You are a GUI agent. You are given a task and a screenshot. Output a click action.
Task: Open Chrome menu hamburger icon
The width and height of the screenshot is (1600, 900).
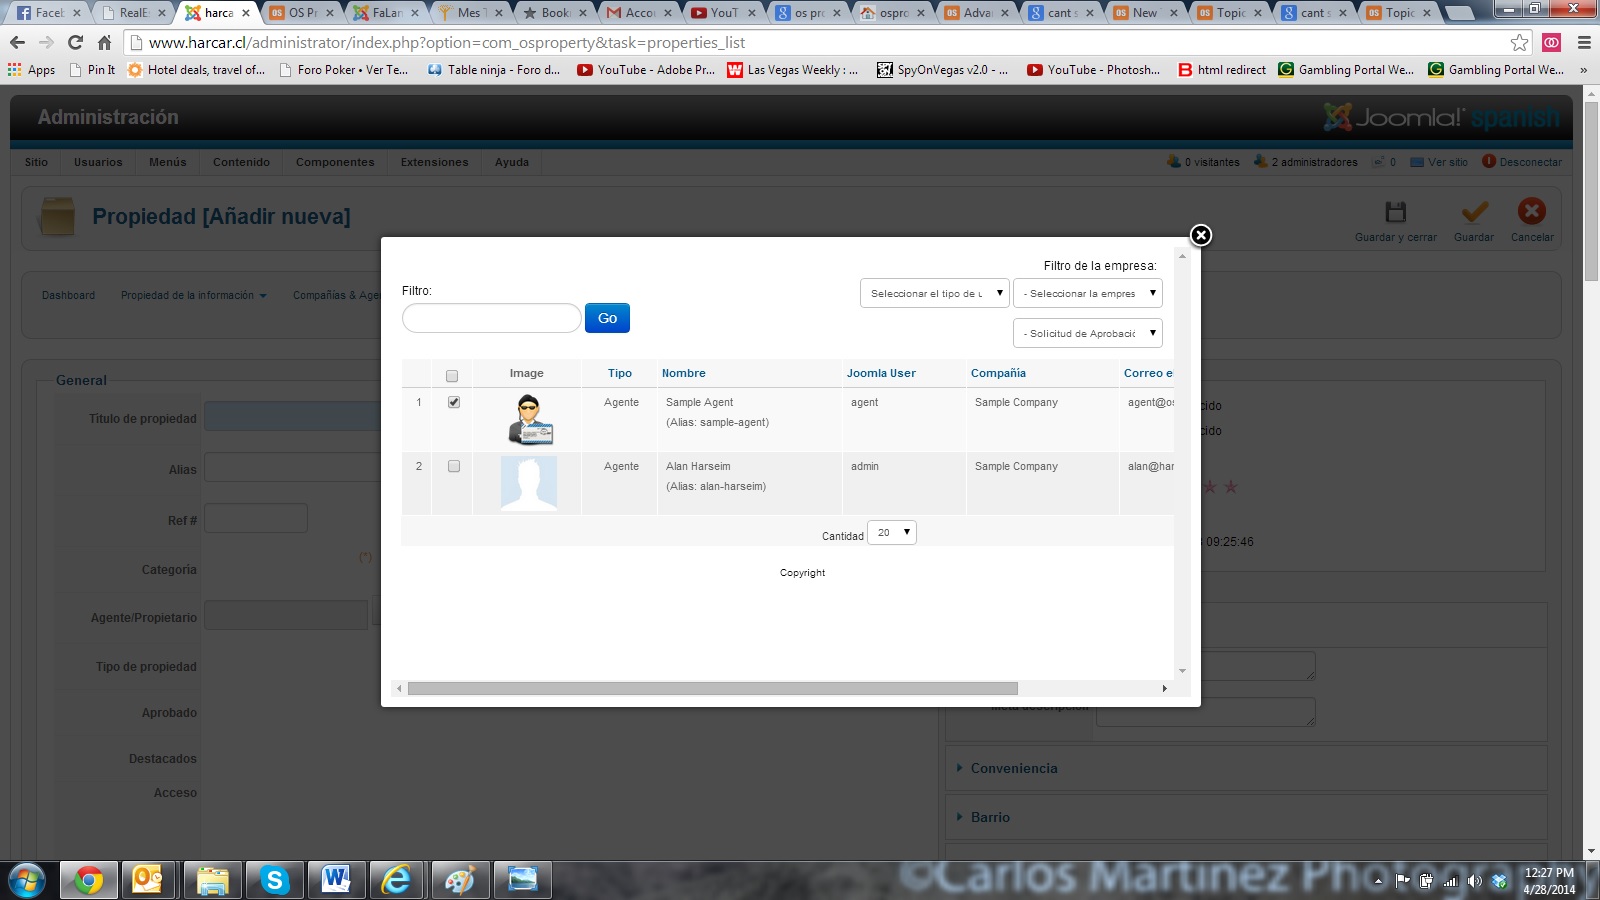pyautogui.click(x=1584, y=43)
